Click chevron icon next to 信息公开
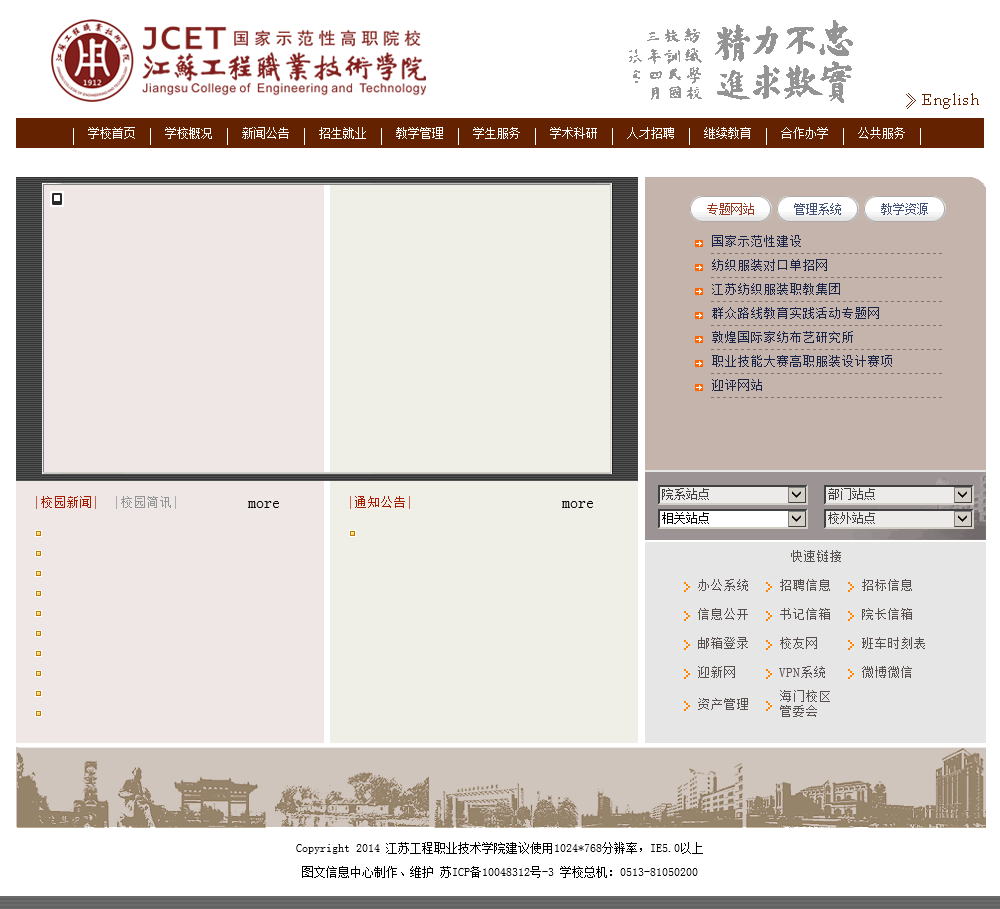The height and width of the screenshot is (909, 1000). 686,616
